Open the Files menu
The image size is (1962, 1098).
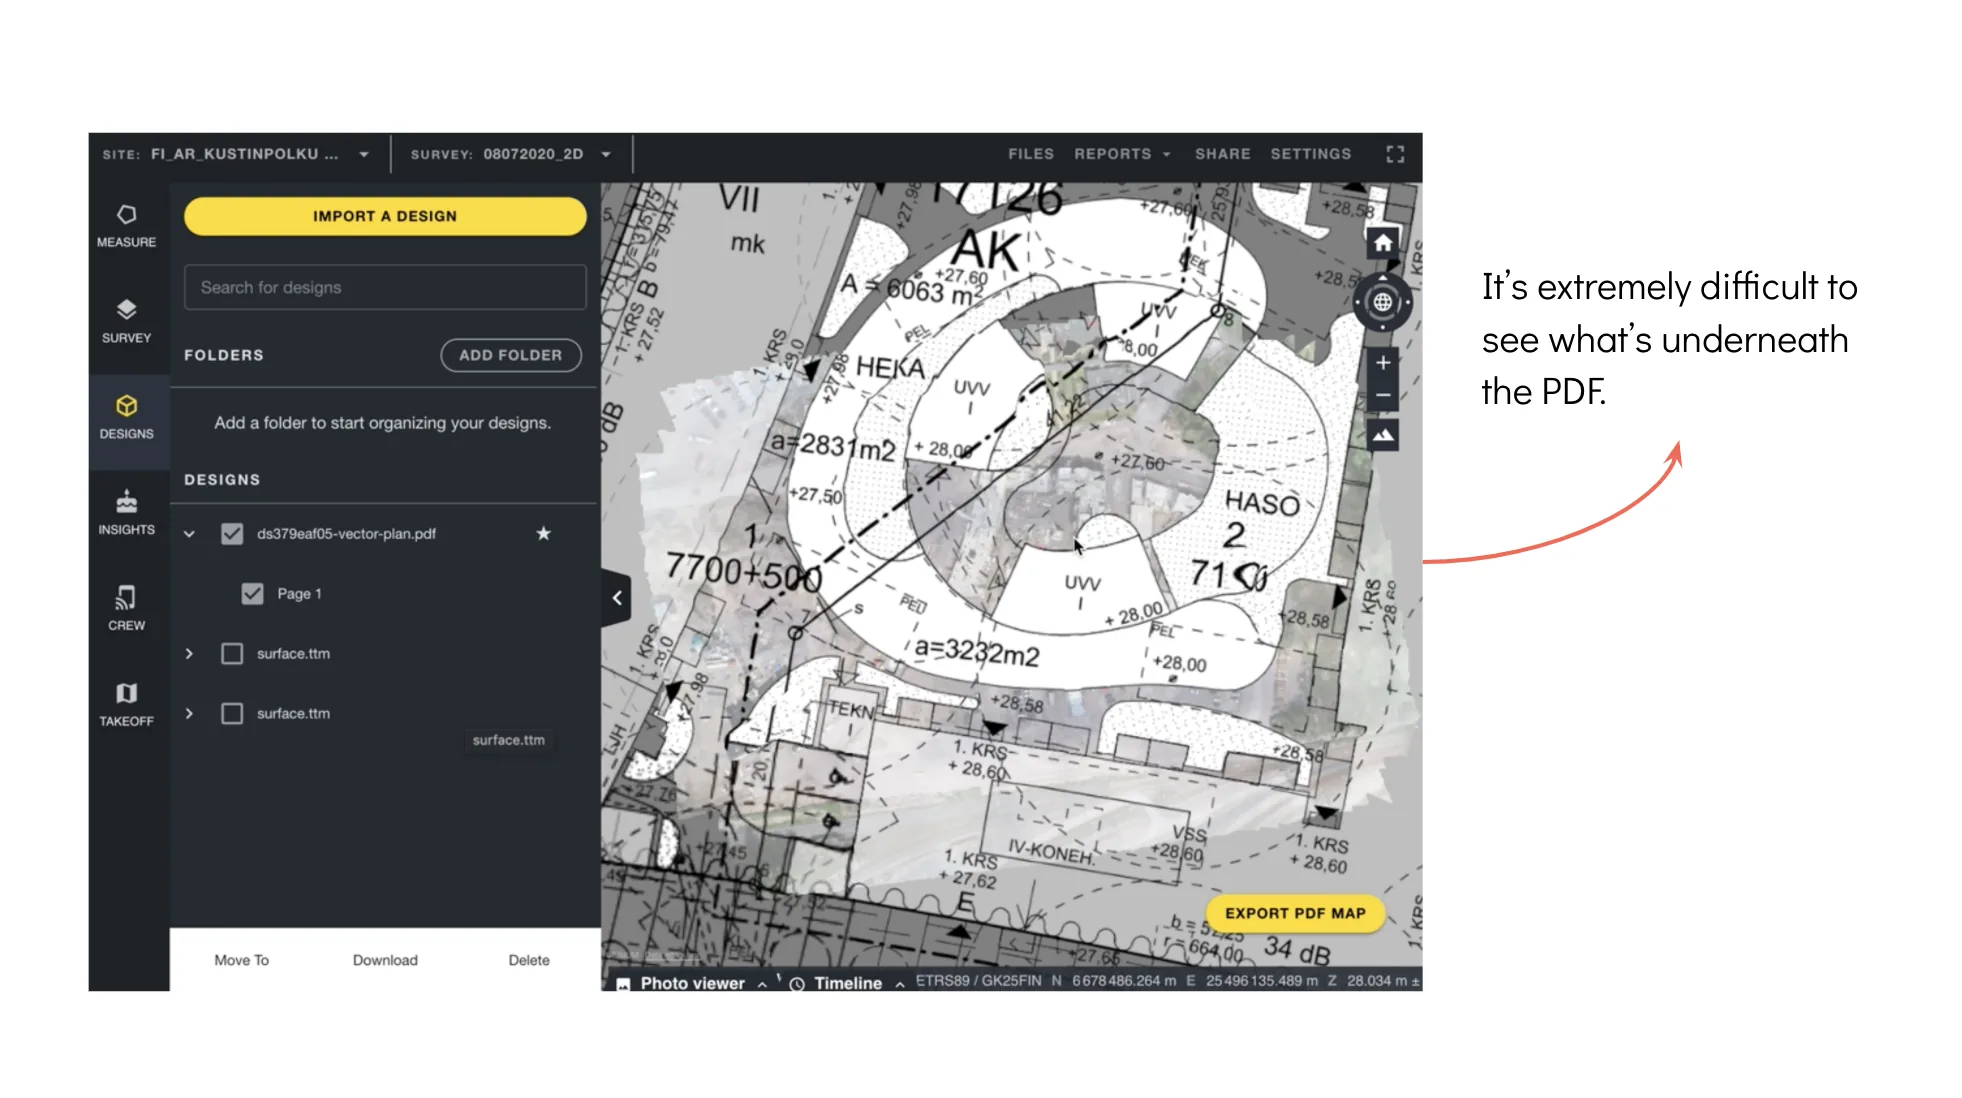(x=1030, y=154)
